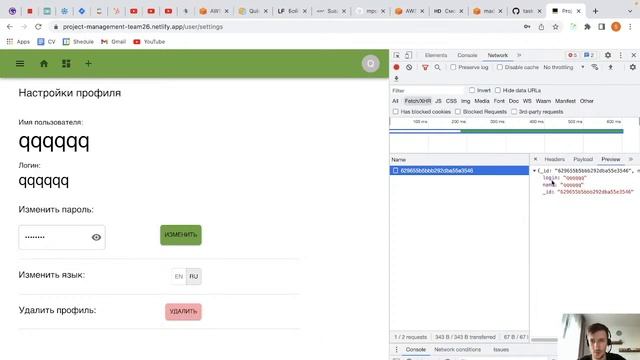
Task: Show more DevTools panels chevron
Action: 519,55
